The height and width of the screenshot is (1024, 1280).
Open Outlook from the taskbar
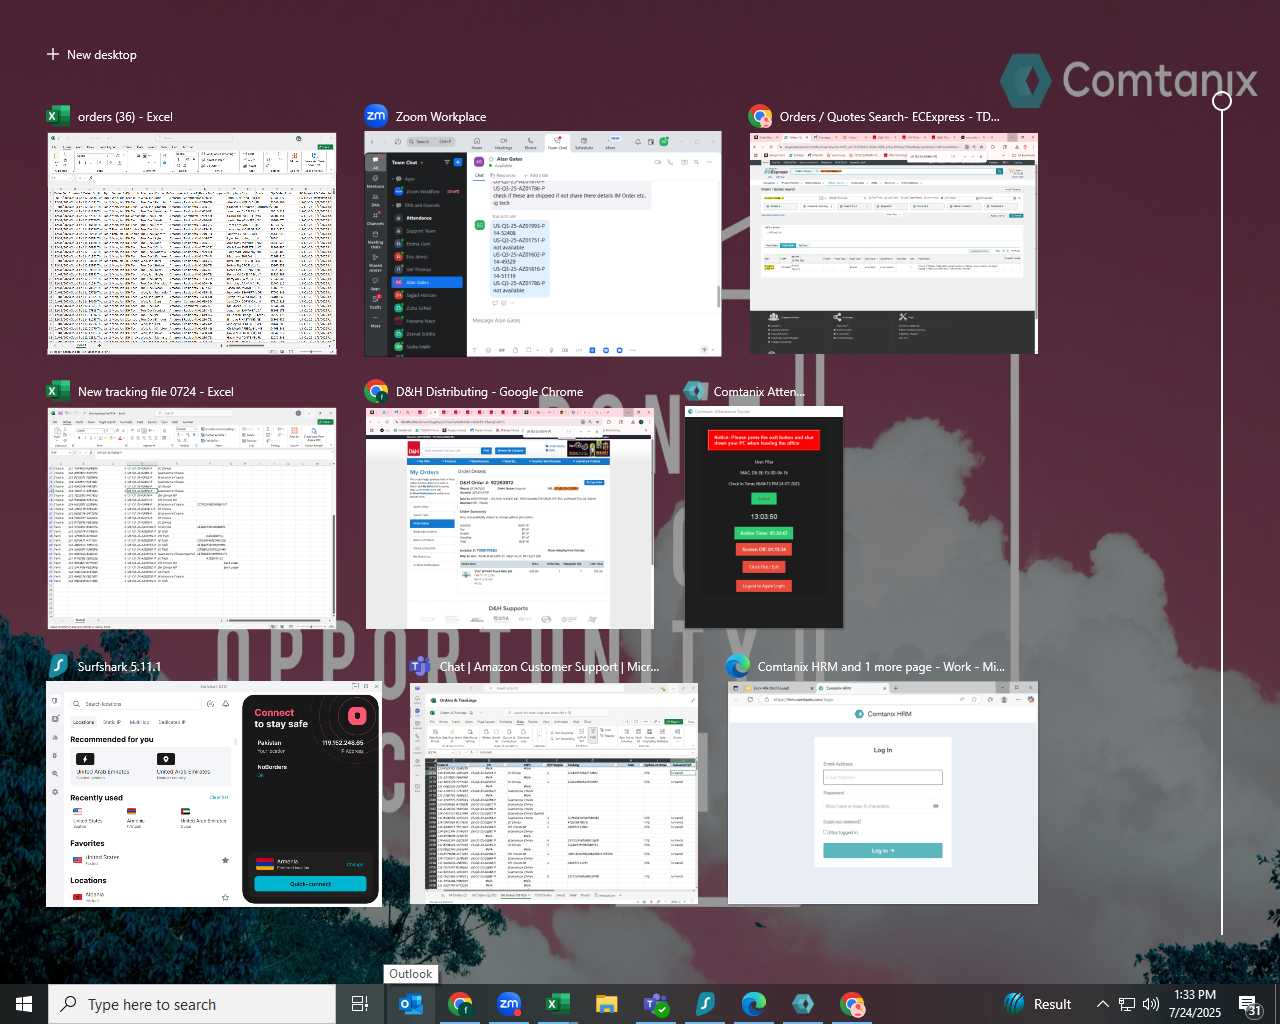410,1004
